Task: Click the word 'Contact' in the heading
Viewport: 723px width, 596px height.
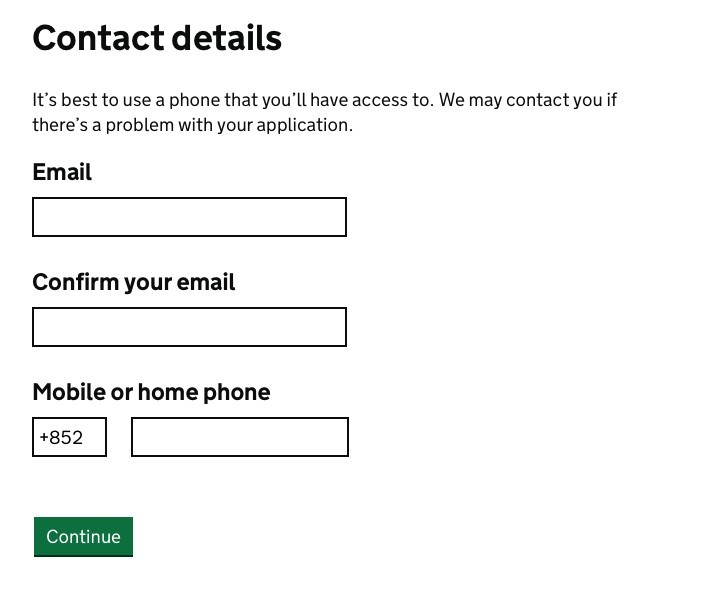Action: click(98, 38)
